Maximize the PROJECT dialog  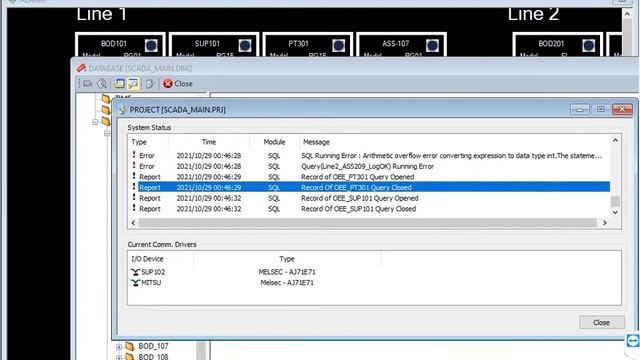tap(601, 109)
